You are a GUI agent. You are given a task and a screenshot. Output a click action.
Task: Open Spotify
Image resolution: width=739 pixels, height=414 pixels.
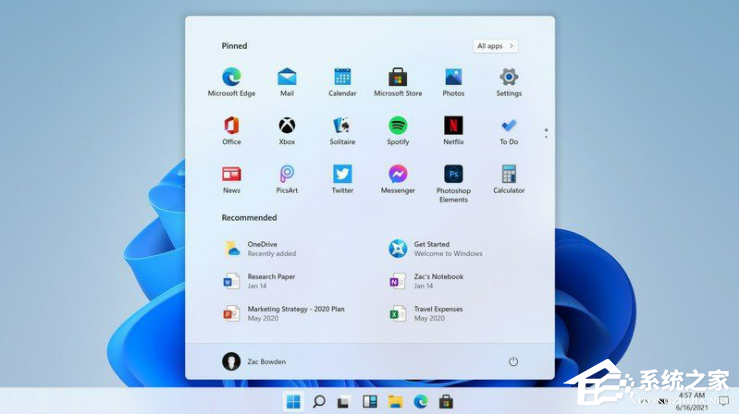pyautogui.click(x=398, y=130)
